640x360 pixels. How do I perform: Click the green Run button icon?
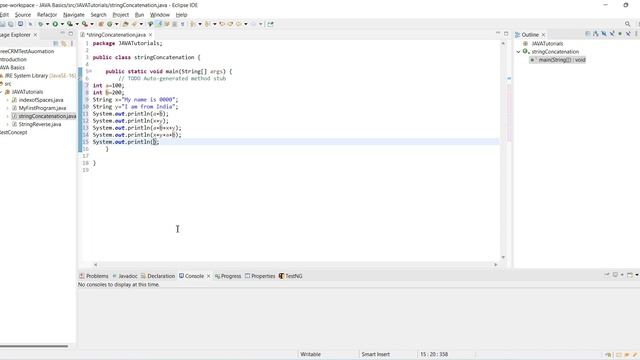coord(55,24)
